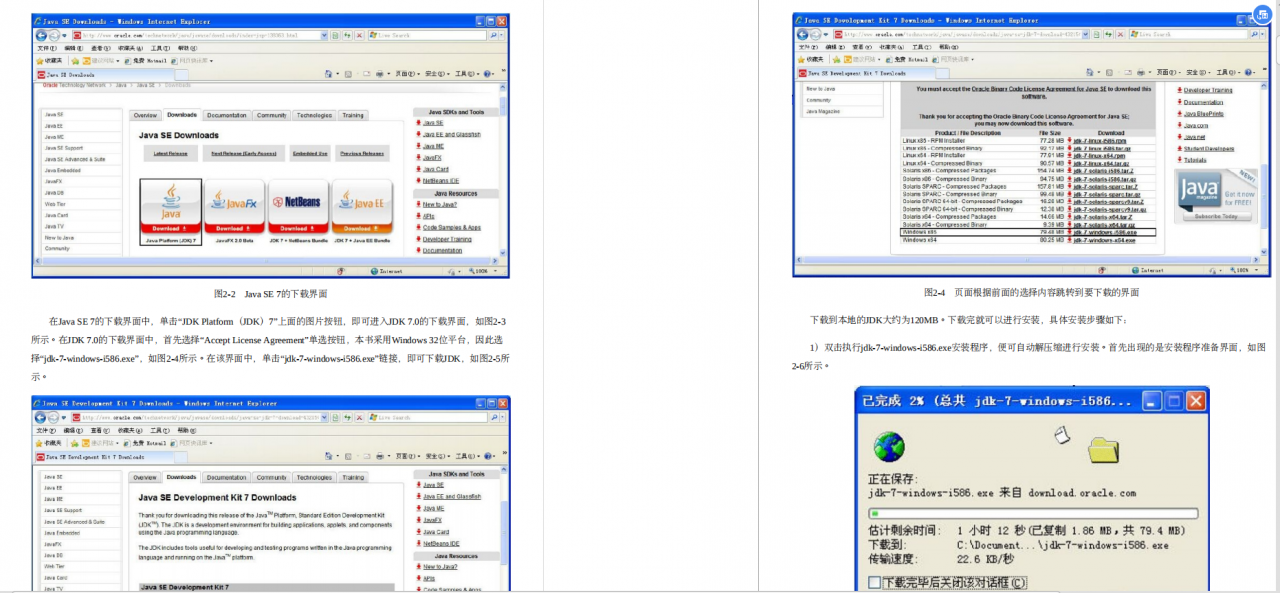Click jdk-7-windows-i586.exe download link
The height and width of the screenshot is (593, 1280).
[1106, 232]
